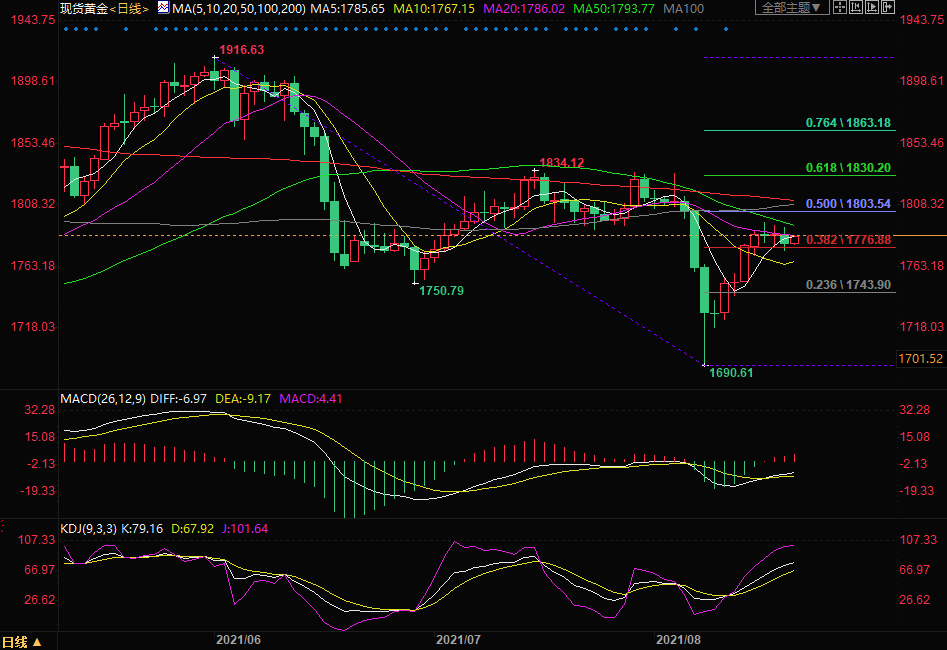Click the 现货黄金 instrument title
947x650 pixels.
tap(82, 8)
